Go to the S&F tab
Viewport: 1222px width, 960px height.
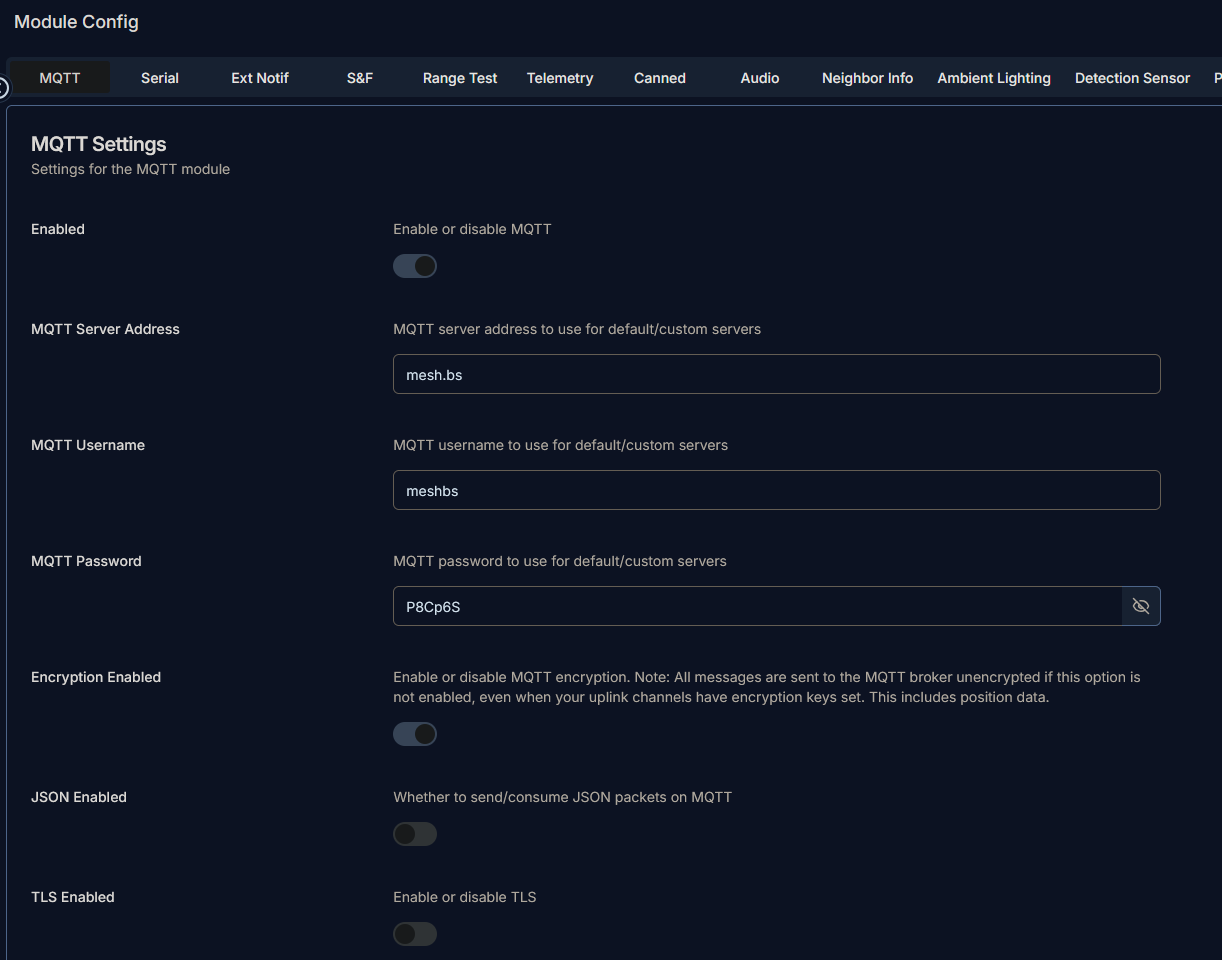tap(360, 78)
